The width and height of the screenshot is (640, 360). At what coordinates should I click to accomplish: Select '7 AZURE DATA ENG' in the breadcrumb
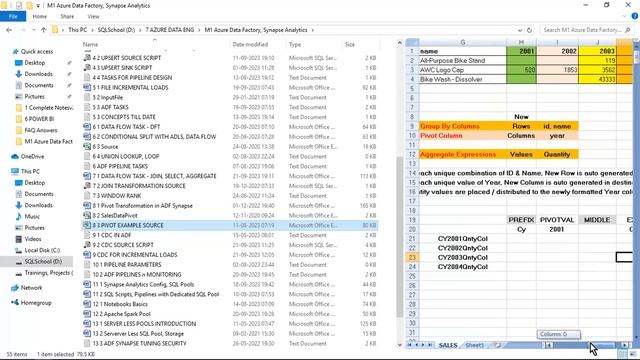170,30
